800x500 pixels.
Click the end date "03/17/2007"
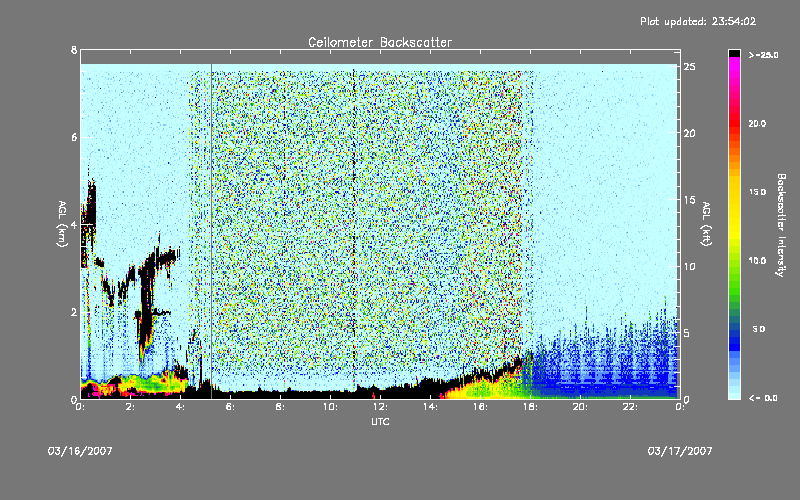point(680,451)
